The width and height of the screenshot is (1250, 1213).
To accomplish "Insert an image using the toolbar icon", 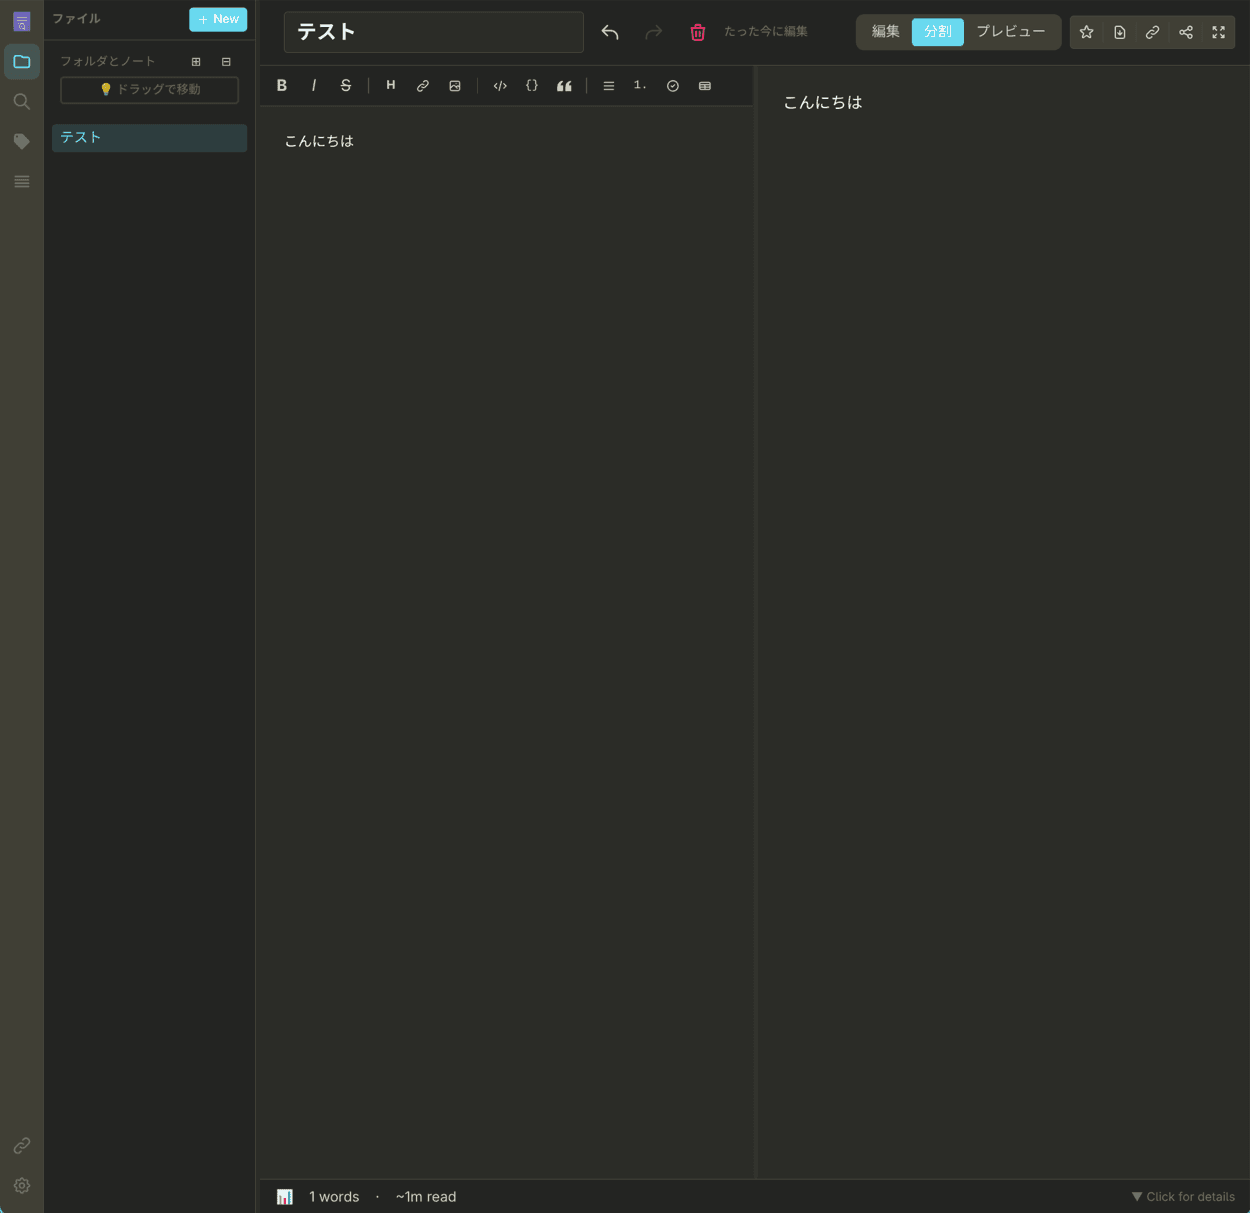I will coord(455,86).
